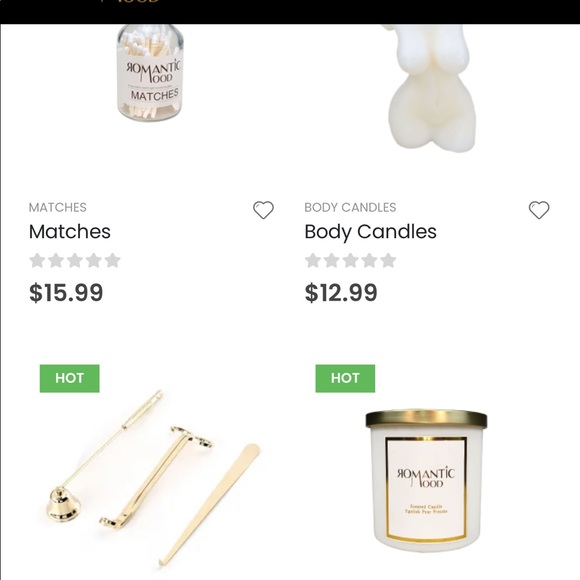This screenshot has width=580, height=580.
Task: Add Body Candles to wishlist heart icon
Action: (x=539, y=210)
